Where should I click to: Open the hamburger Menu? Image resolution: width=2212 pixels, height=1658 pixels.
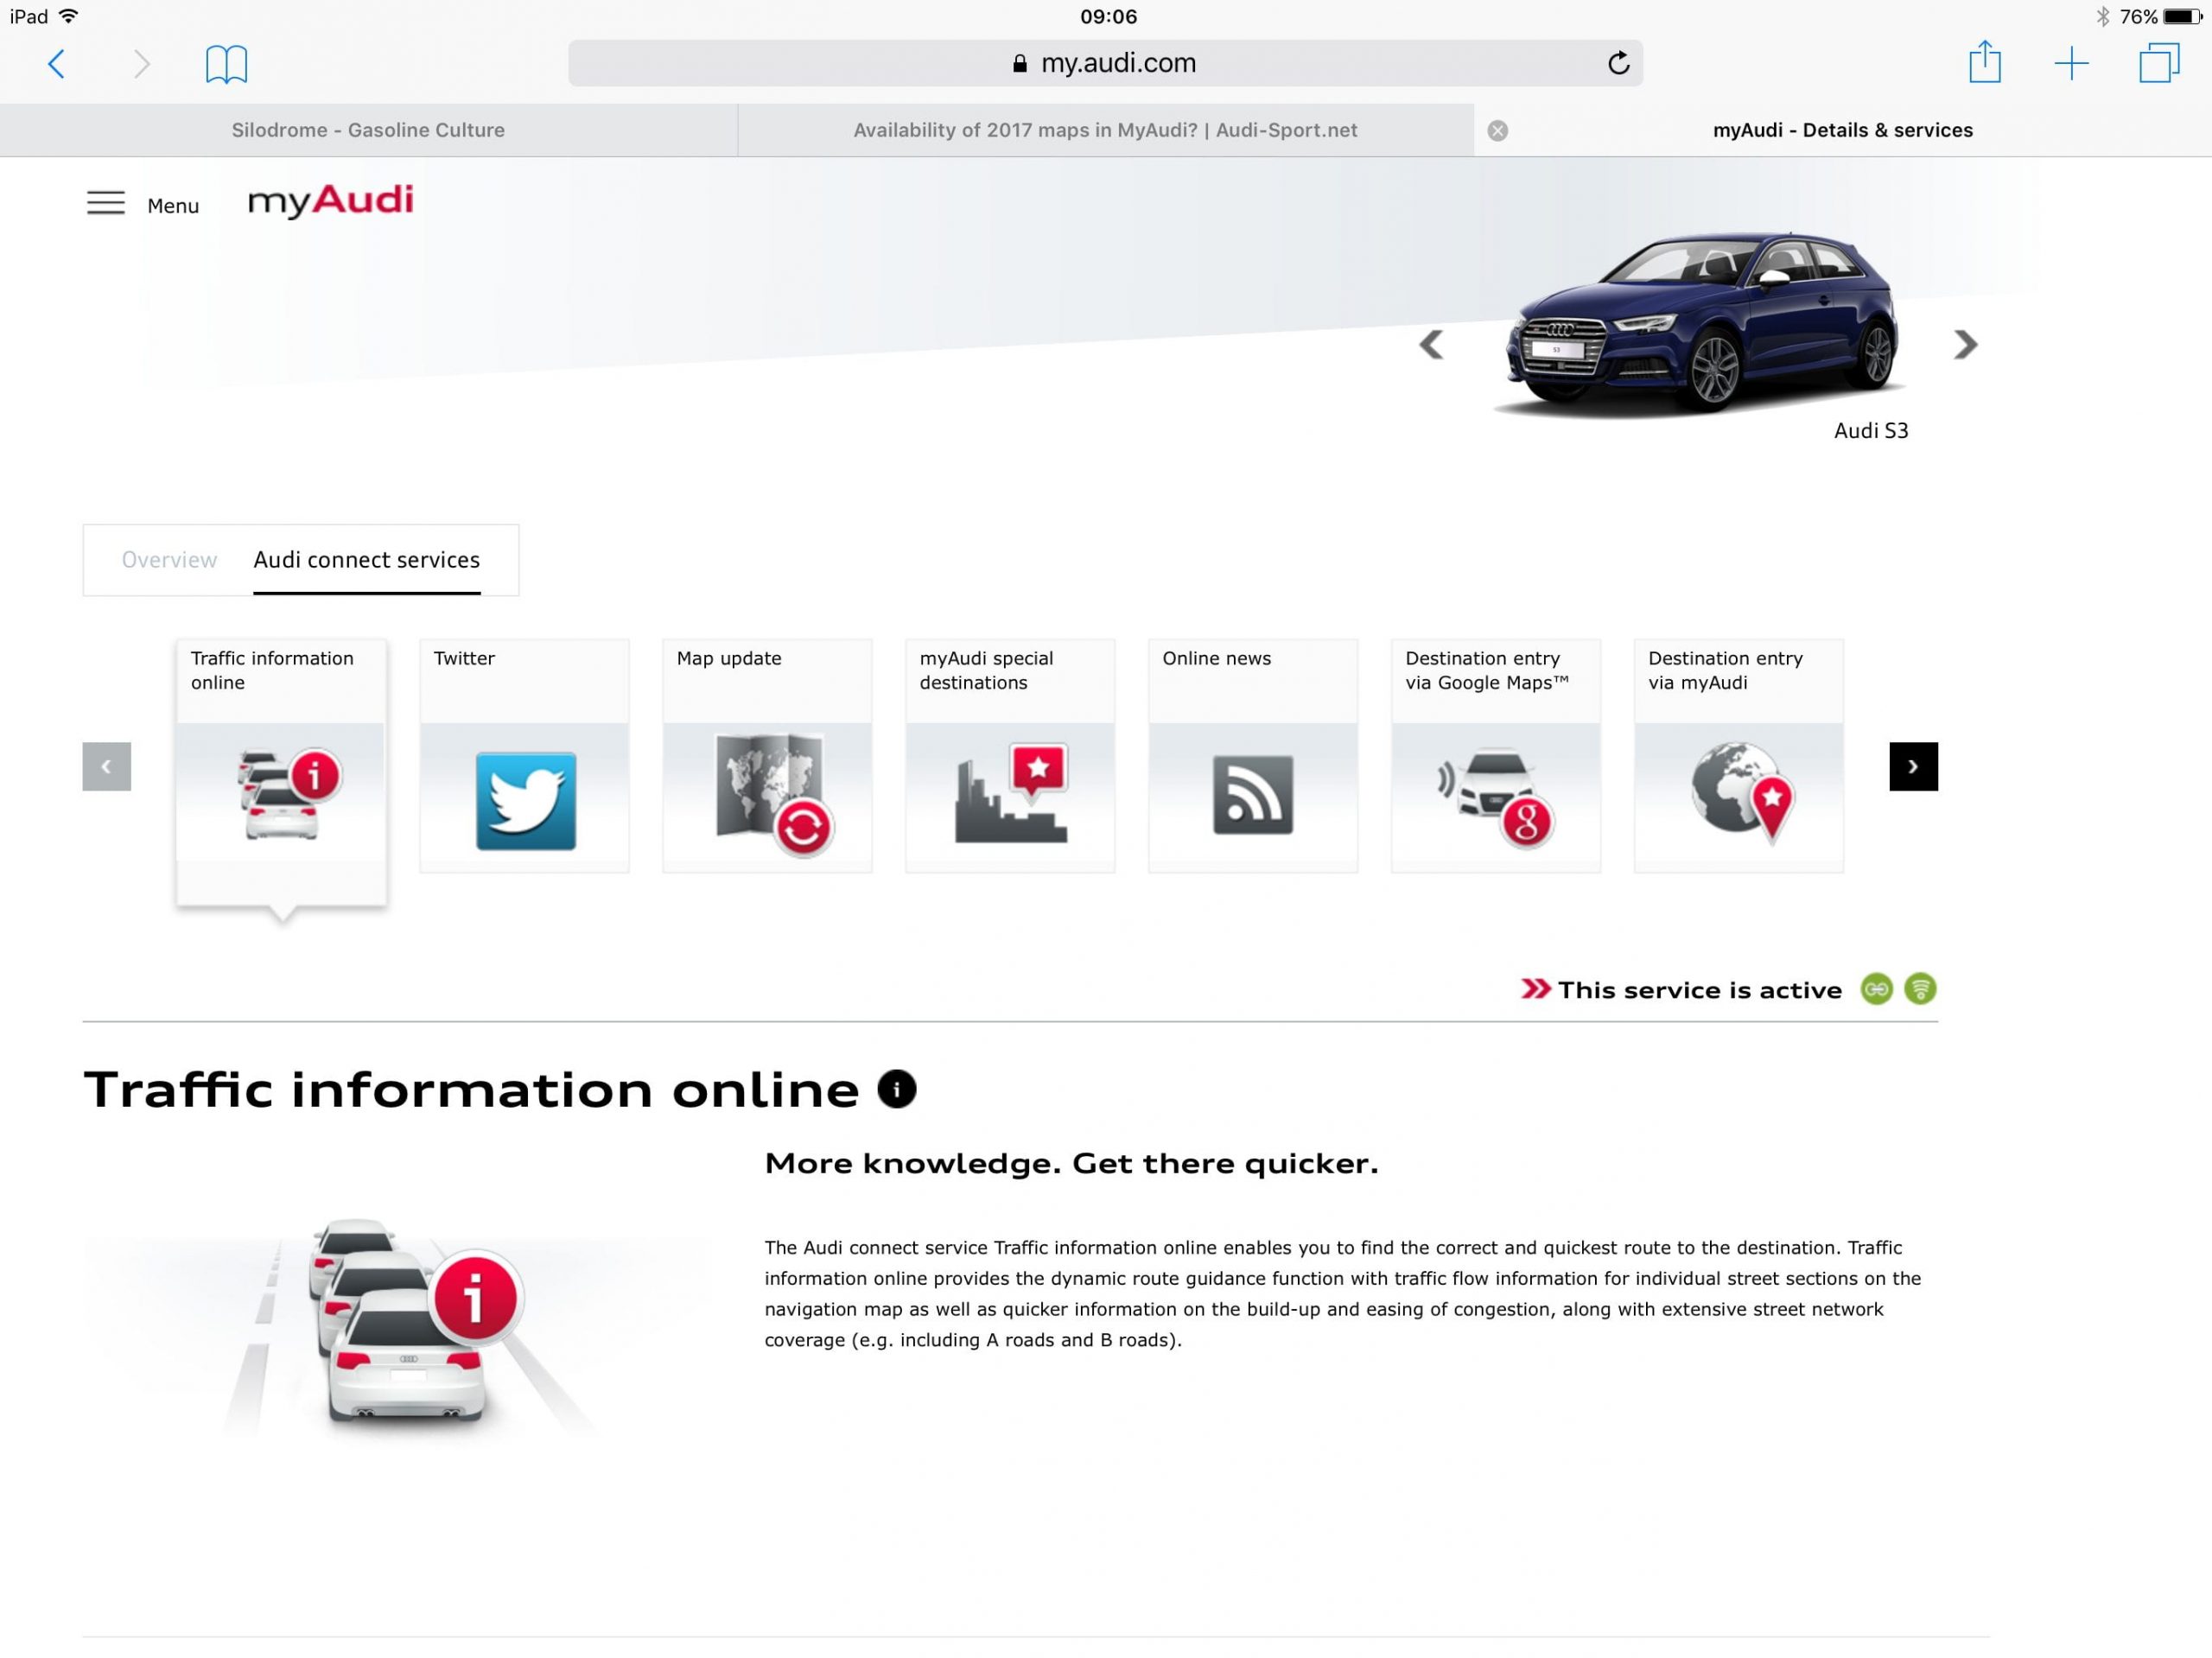[106, 204]
